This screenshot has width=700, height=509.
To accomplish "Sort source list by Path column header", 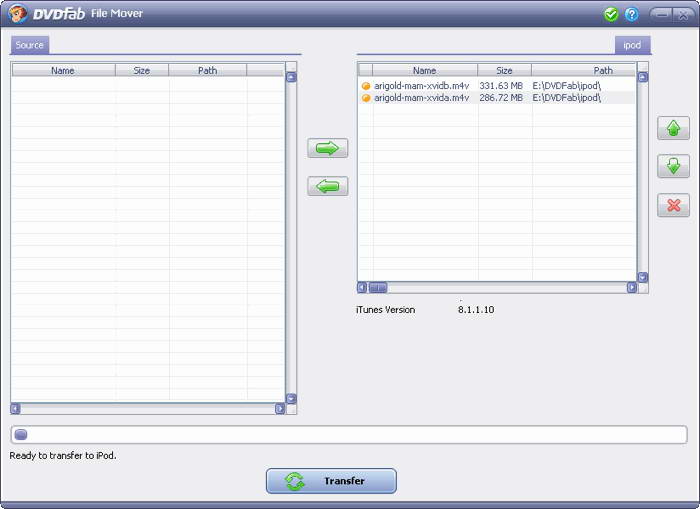I will [208, 70].
